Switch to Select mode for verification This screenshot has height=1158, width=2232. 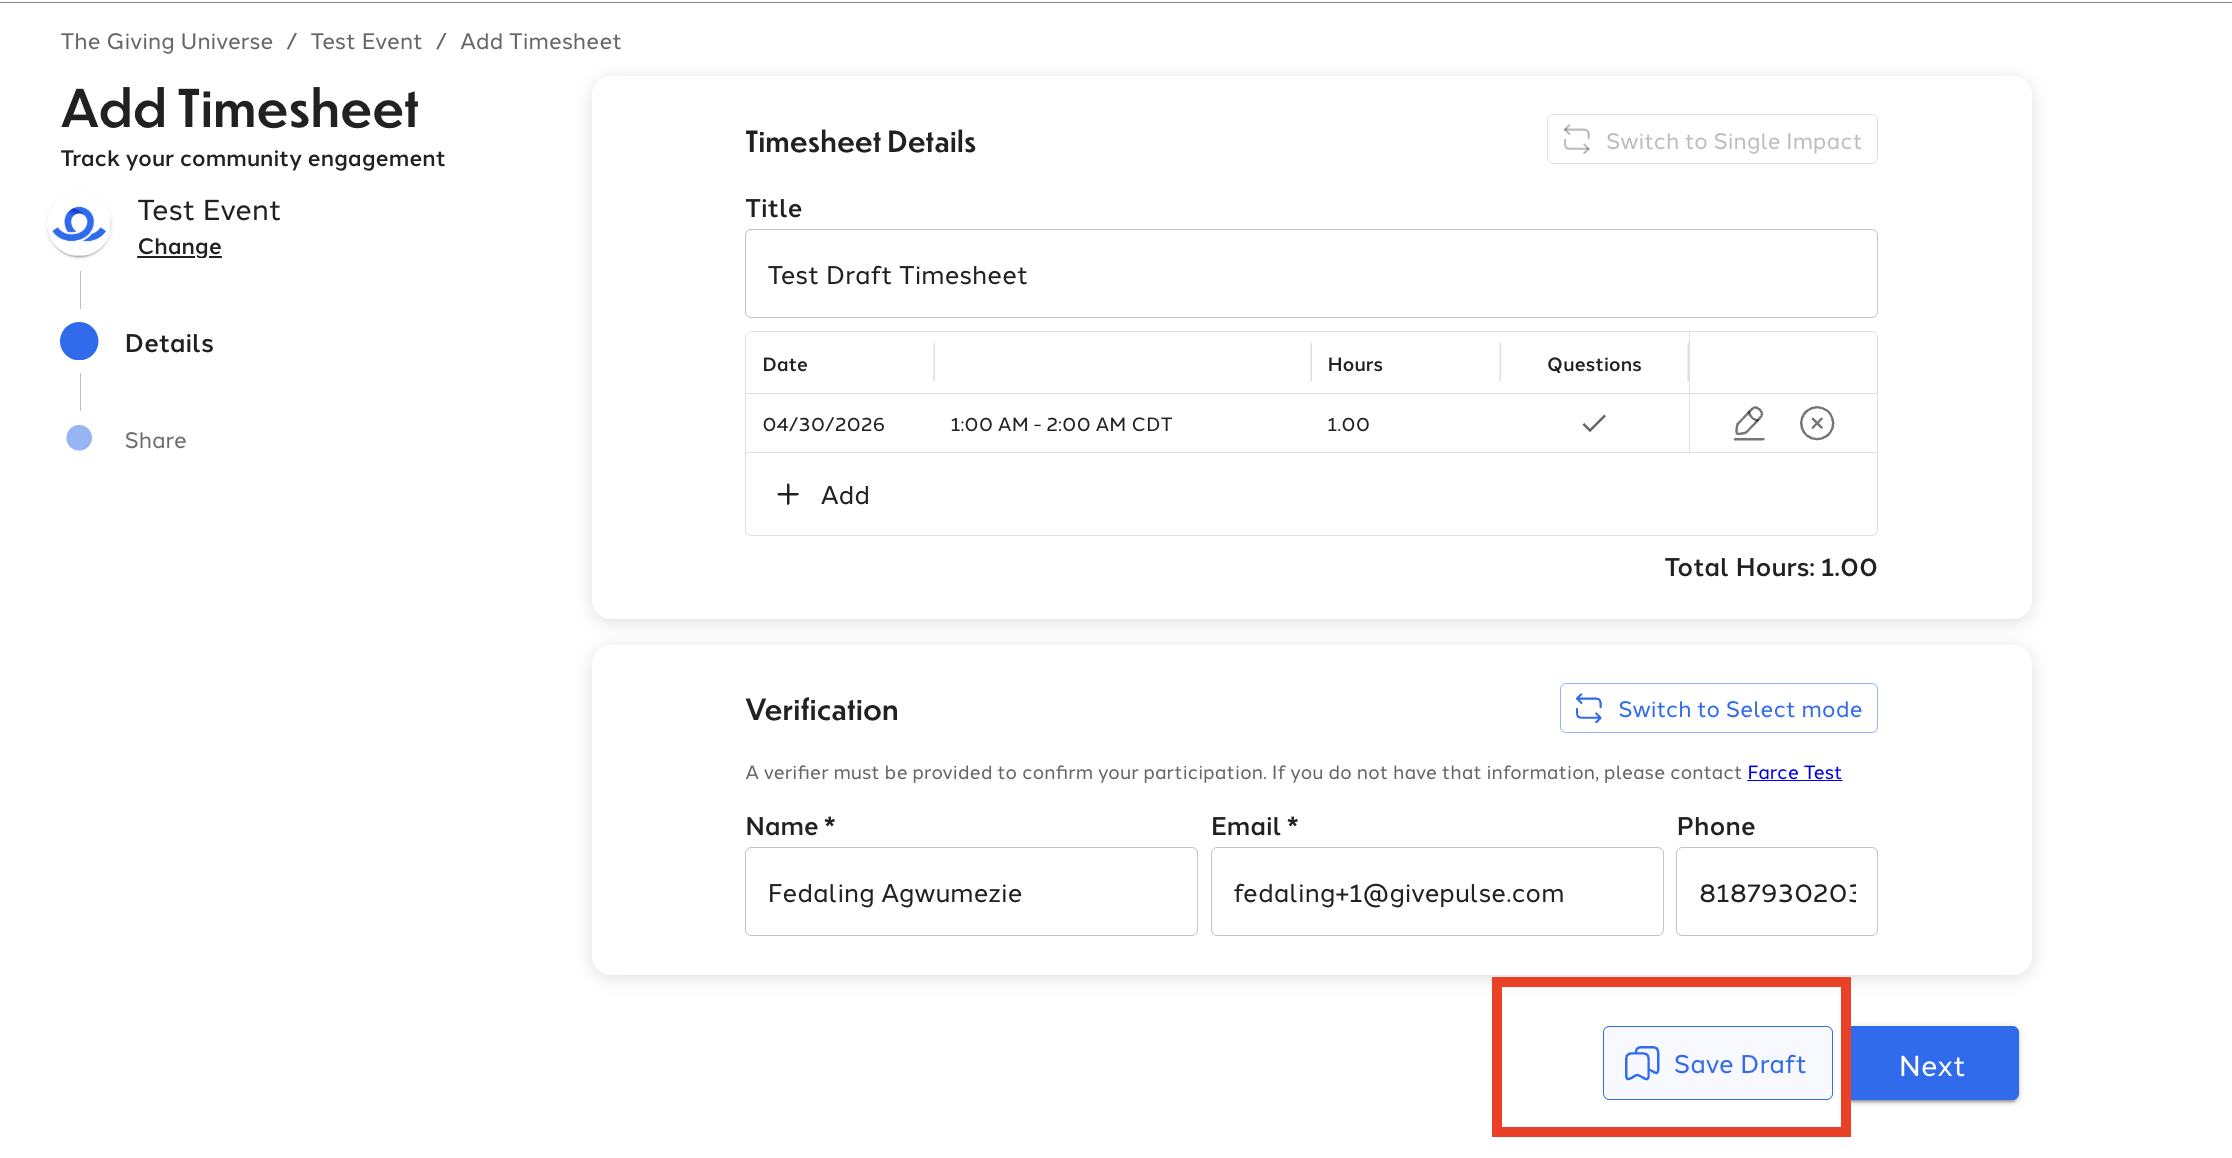tap(1718, 708)
